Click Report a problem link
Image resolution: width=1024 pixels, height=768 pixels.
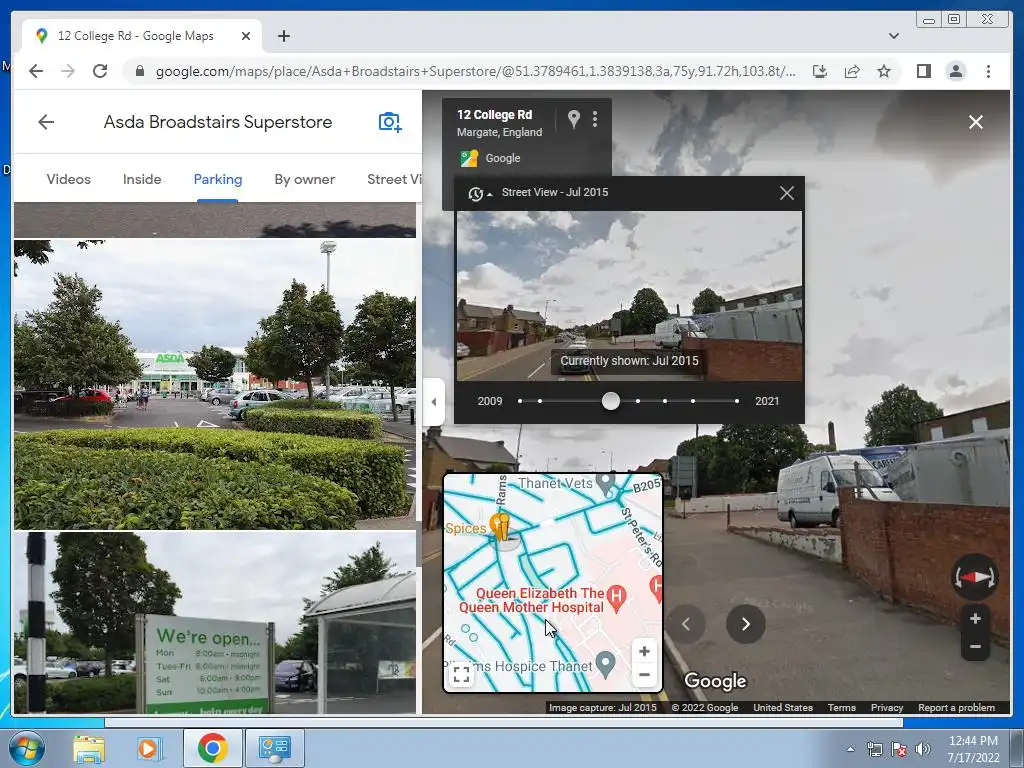(x=956, y=707)
